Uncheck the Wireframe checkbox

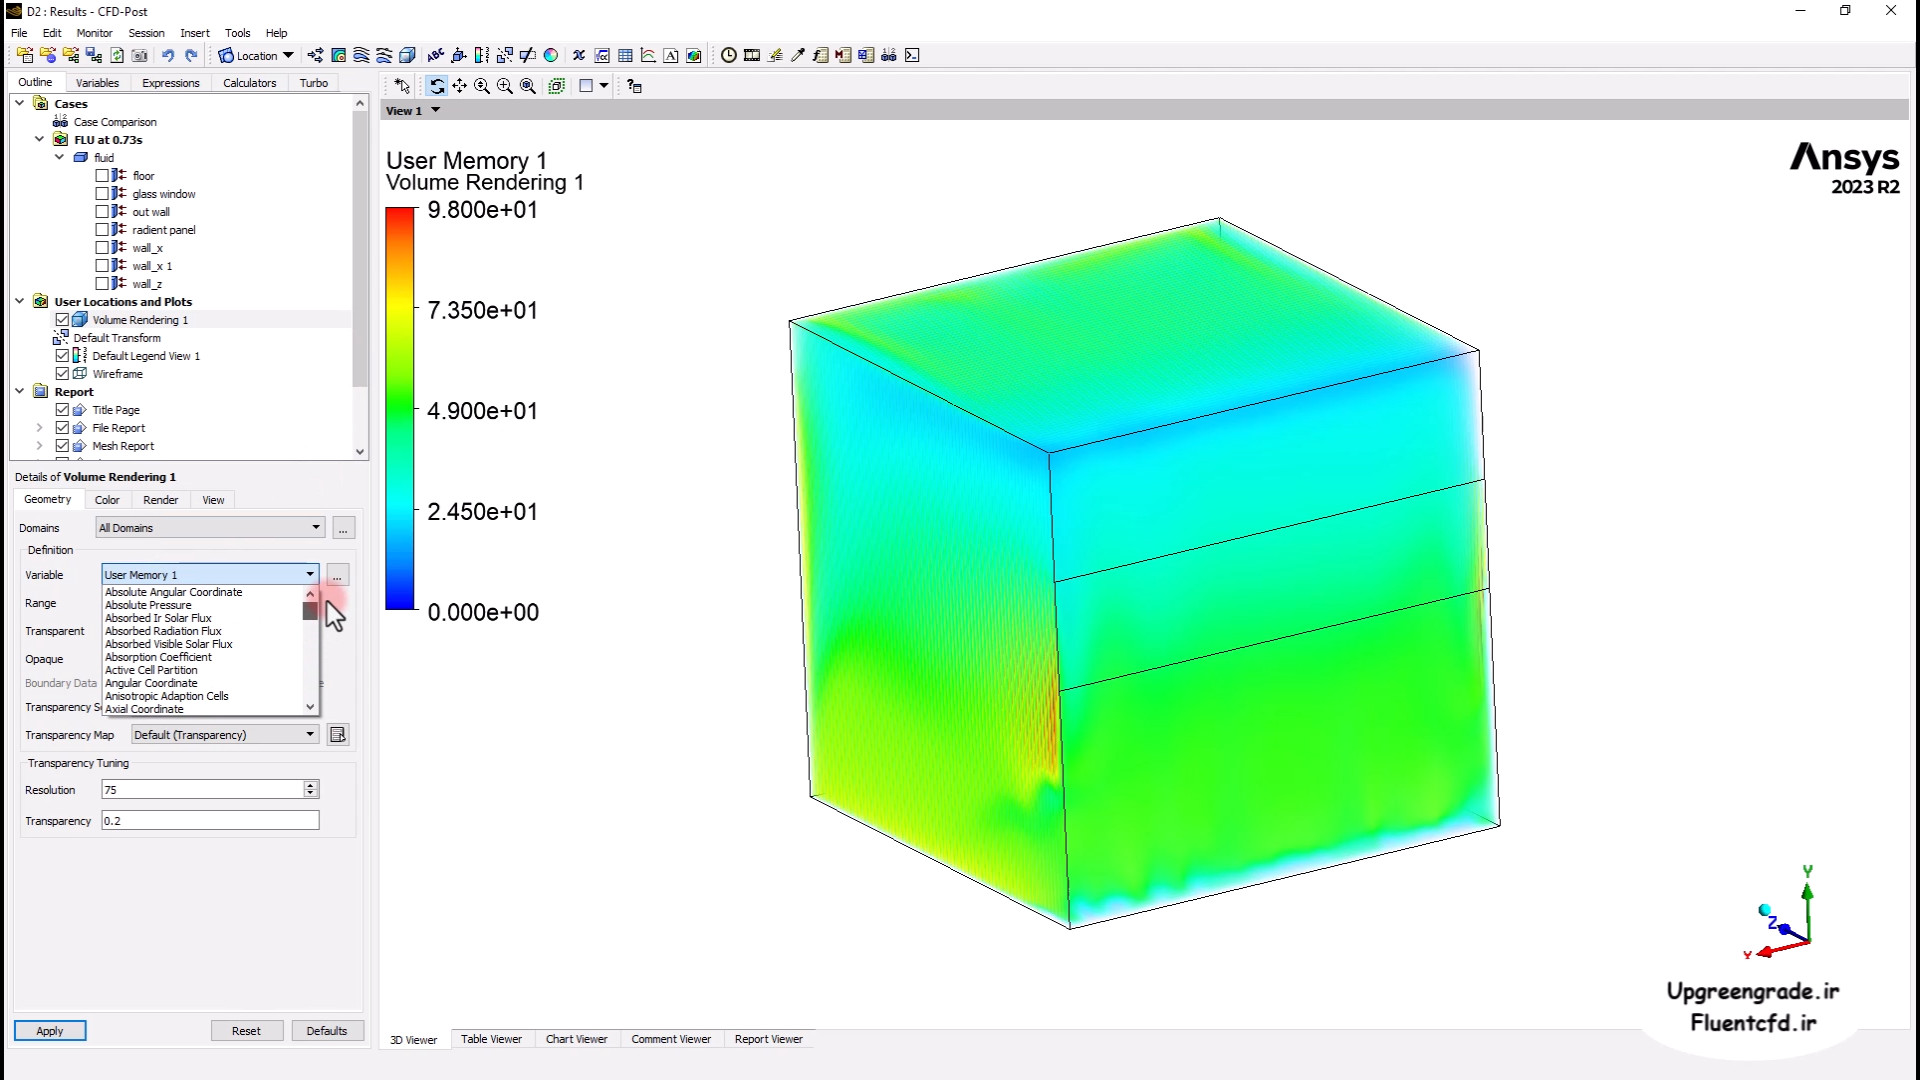pos(62,373)
